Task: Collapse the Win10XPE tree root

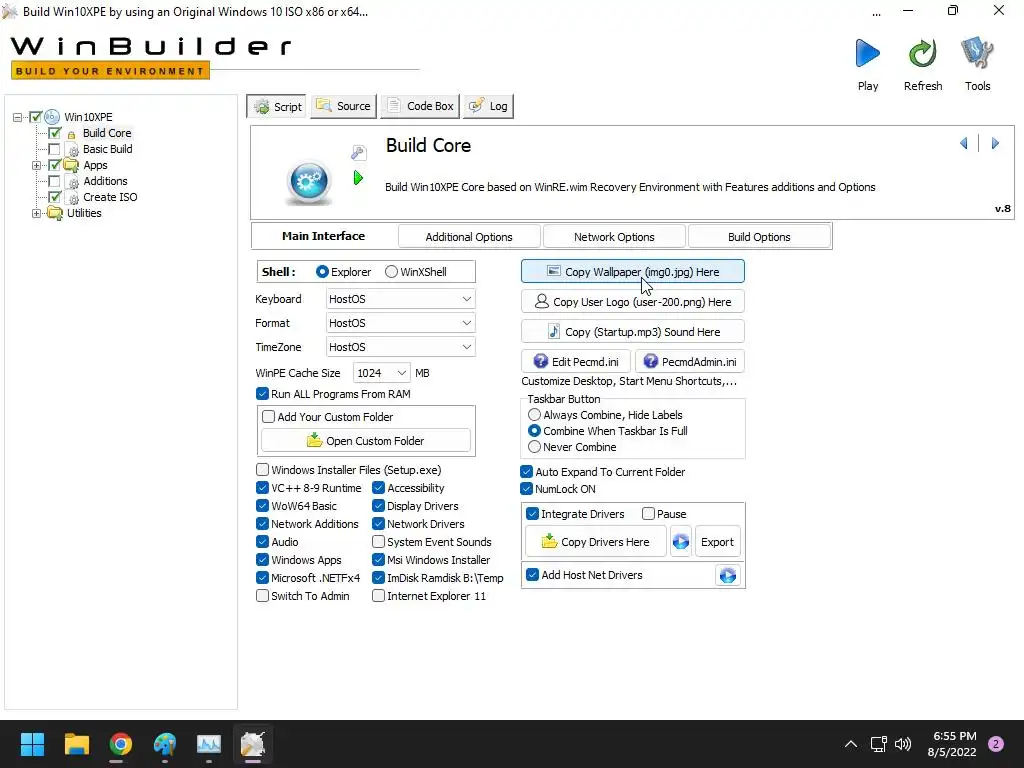Action: tap(17, 118)
